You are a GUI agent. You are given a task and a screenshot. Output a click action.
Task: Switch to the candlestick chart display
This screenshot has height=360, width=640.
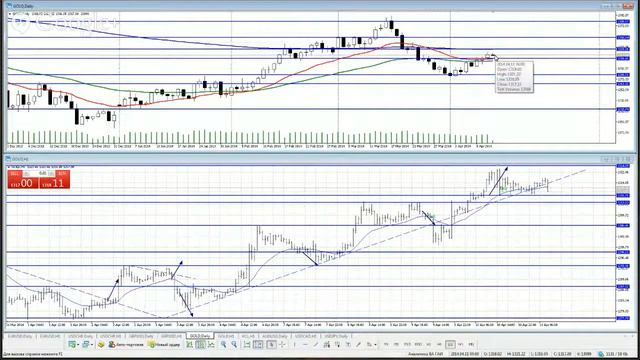click(x=200, y=344)
